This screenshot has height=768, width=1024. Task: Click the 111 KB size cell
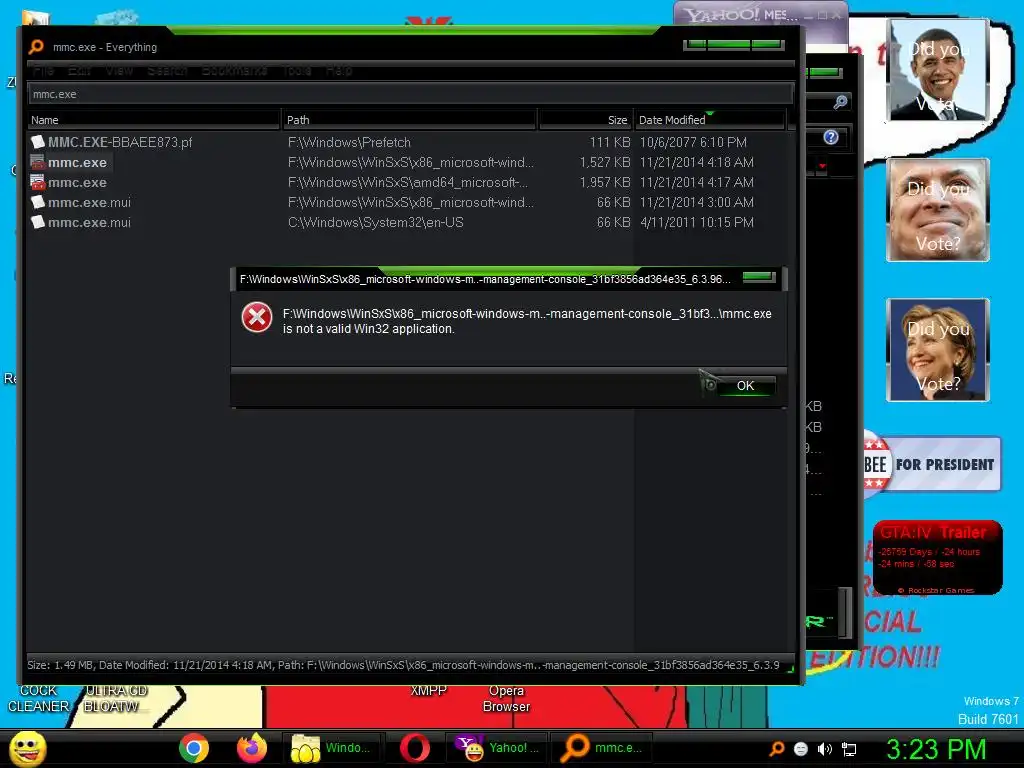coord(610,142)
